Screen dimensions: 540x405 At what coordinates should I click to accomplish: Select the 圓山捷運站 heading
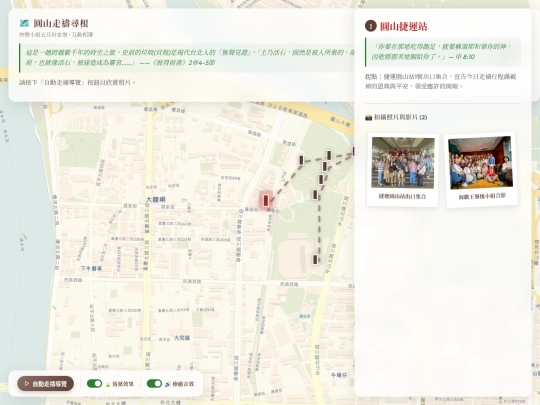click(404, 27)
